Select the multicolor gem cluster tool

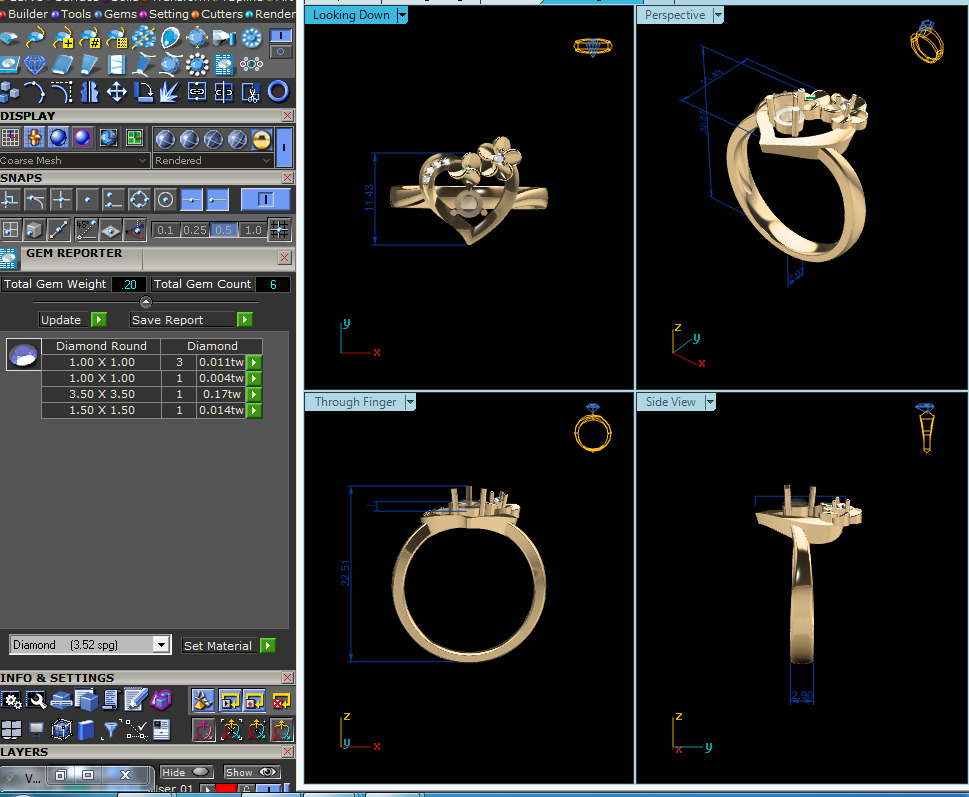pyautogui.click(x=252, y=64)
